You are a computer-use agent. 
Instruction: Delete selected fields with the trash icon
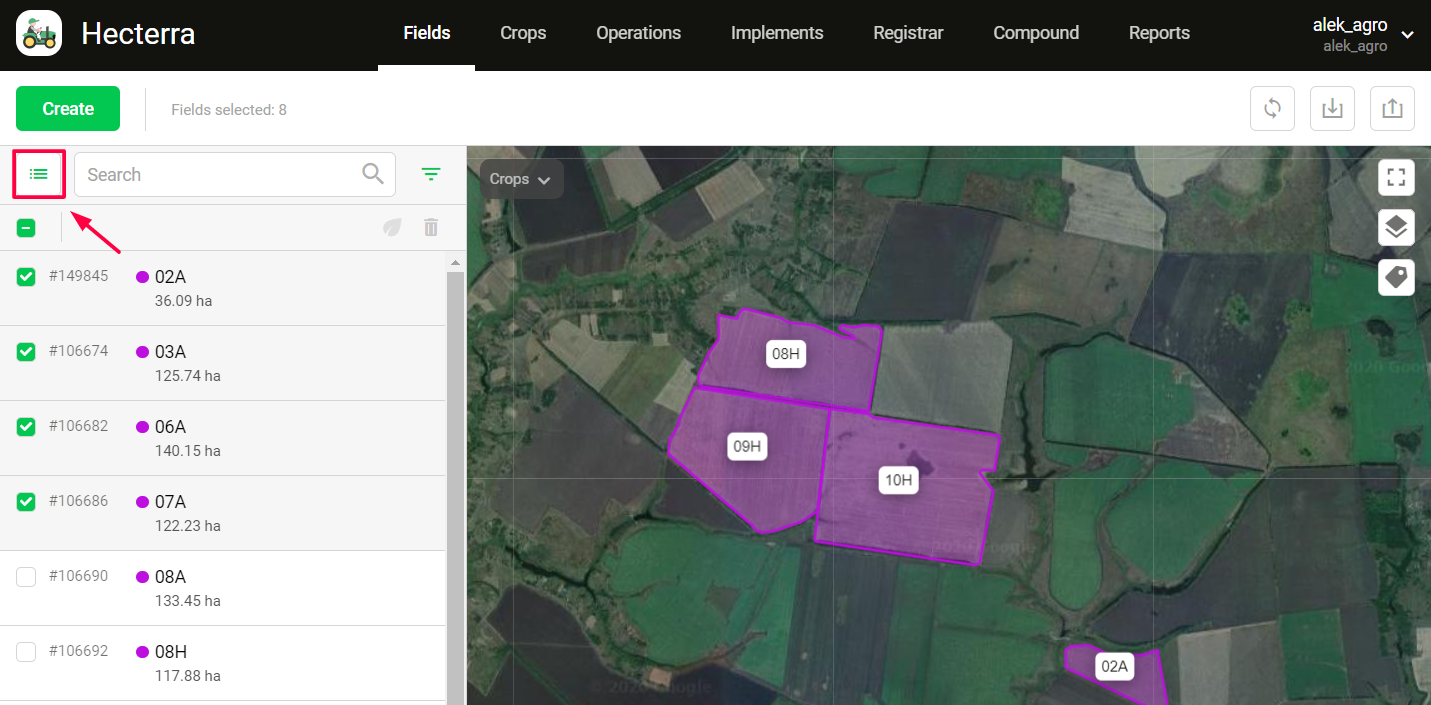point(431,227)
